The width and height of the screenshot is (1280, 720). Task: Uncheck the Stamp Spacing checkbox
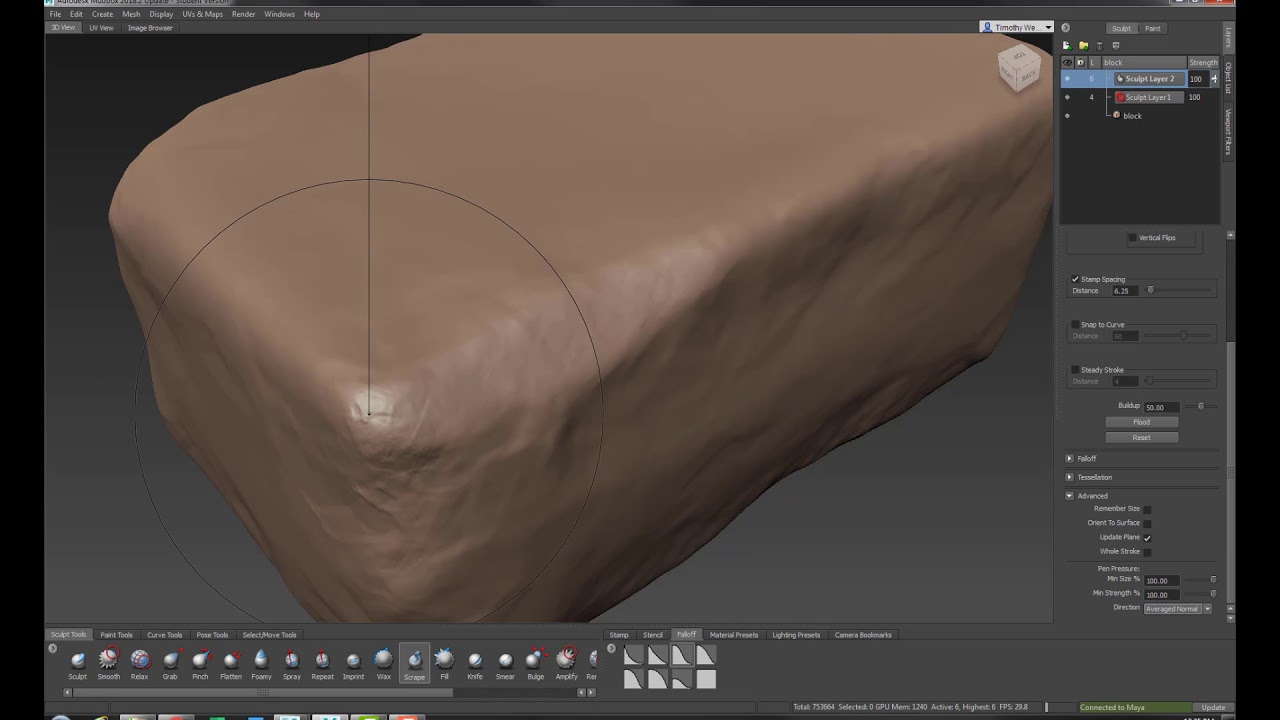1075,280
